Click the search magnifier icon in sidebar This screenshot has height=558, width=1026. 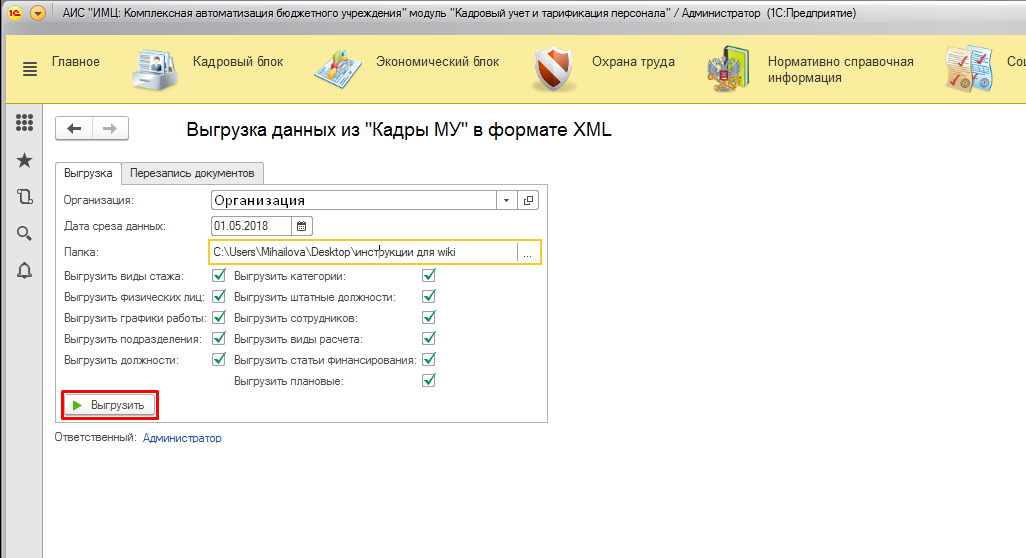25,233
